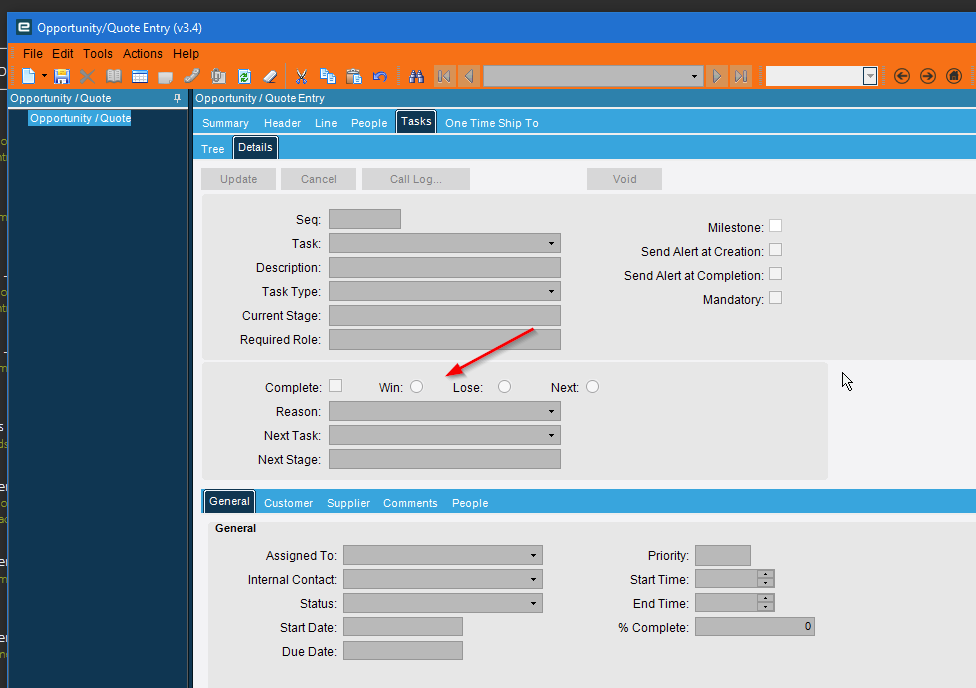Viewport: 976px width, 688px height.
Task: Switch to the Header tab
Action: [282, 123]
